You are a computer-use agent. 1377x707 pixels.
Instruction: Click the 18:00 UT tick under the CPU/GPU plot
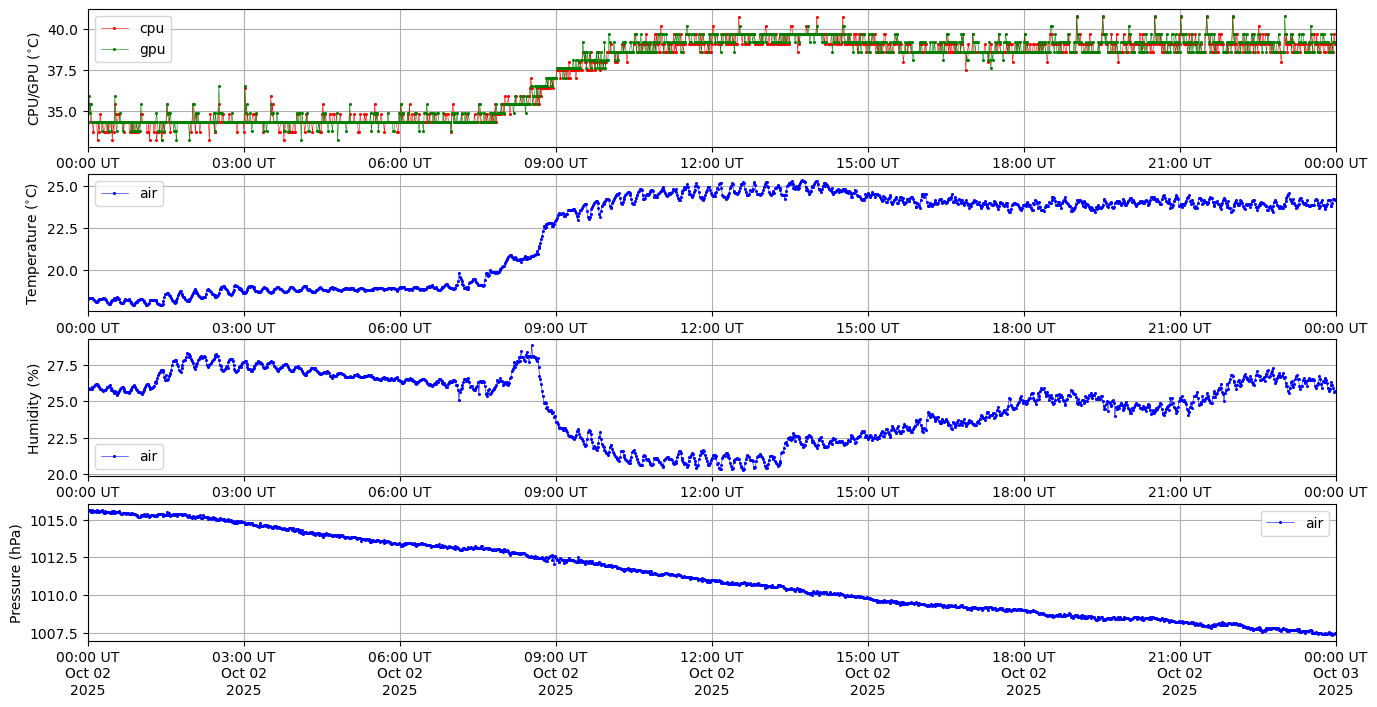point(1023,163)
